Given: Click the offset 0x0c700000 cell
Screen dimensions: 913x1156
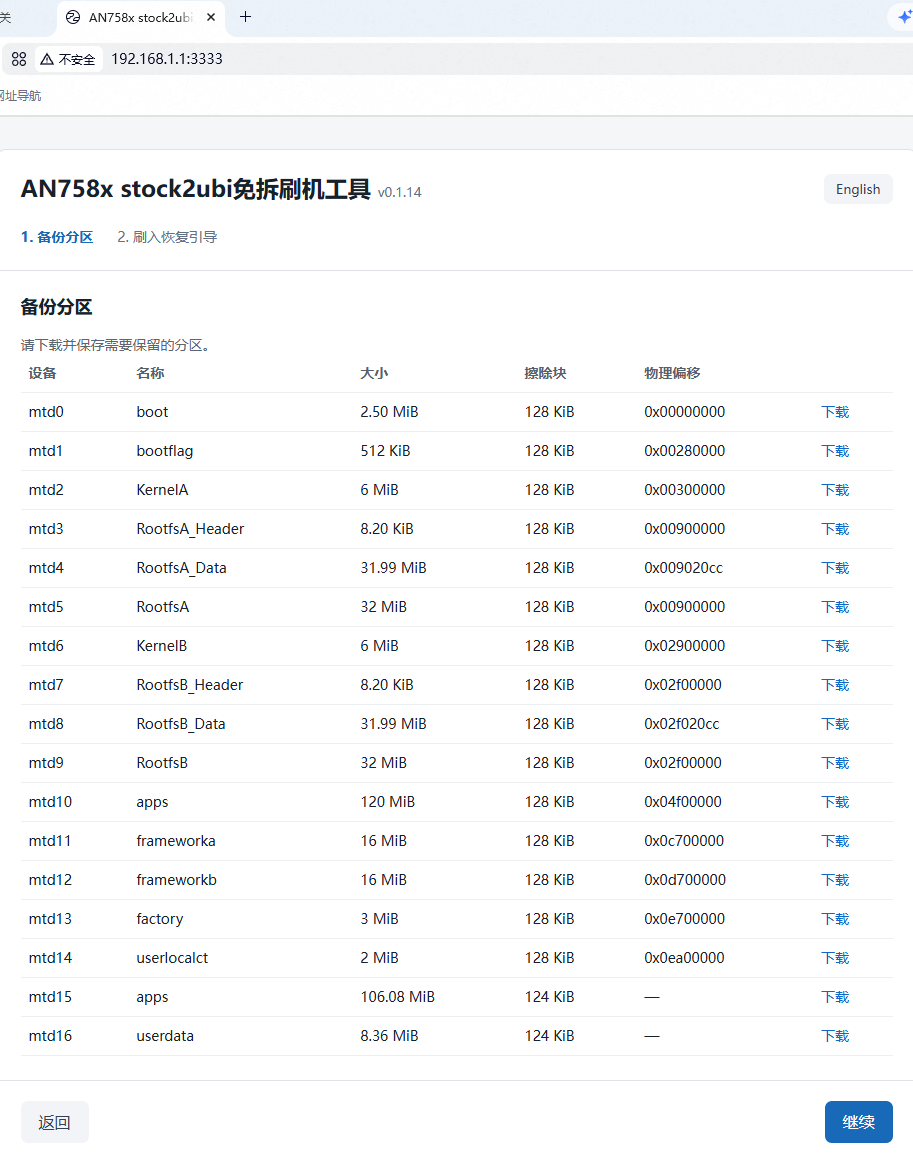Looking at the screenshot, I should [x=684, y=841].
